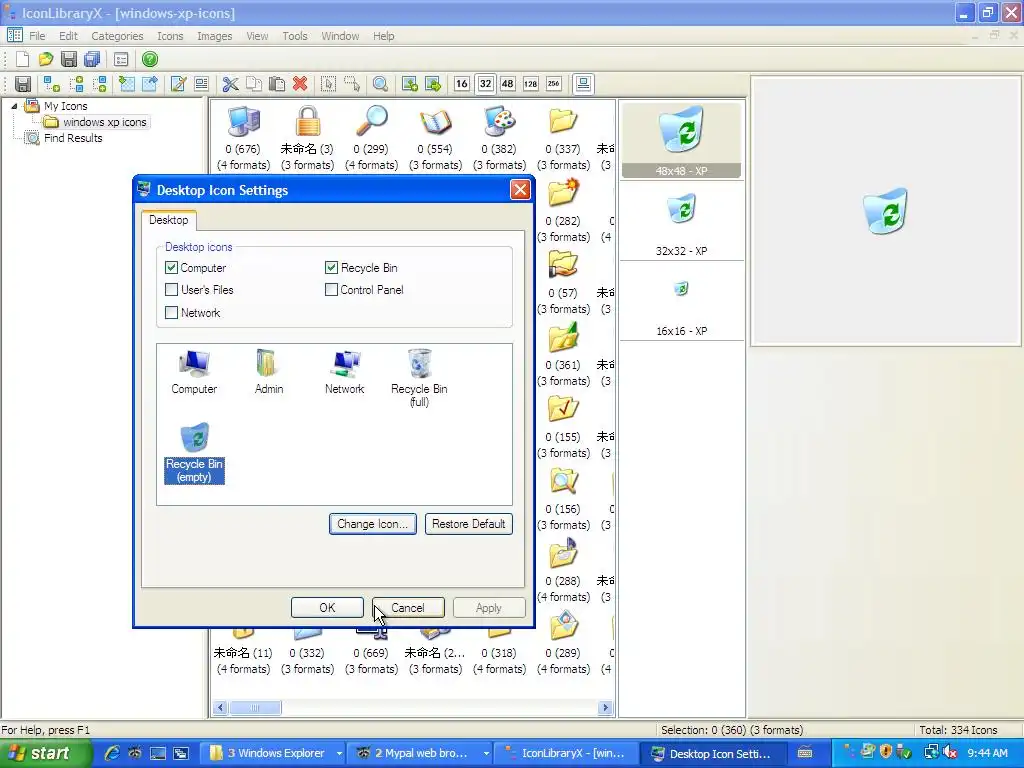The image size is (1024, 768).
Task: Check the User's Files checkbox
Action: pyautogui.click(x=172, y=290)
